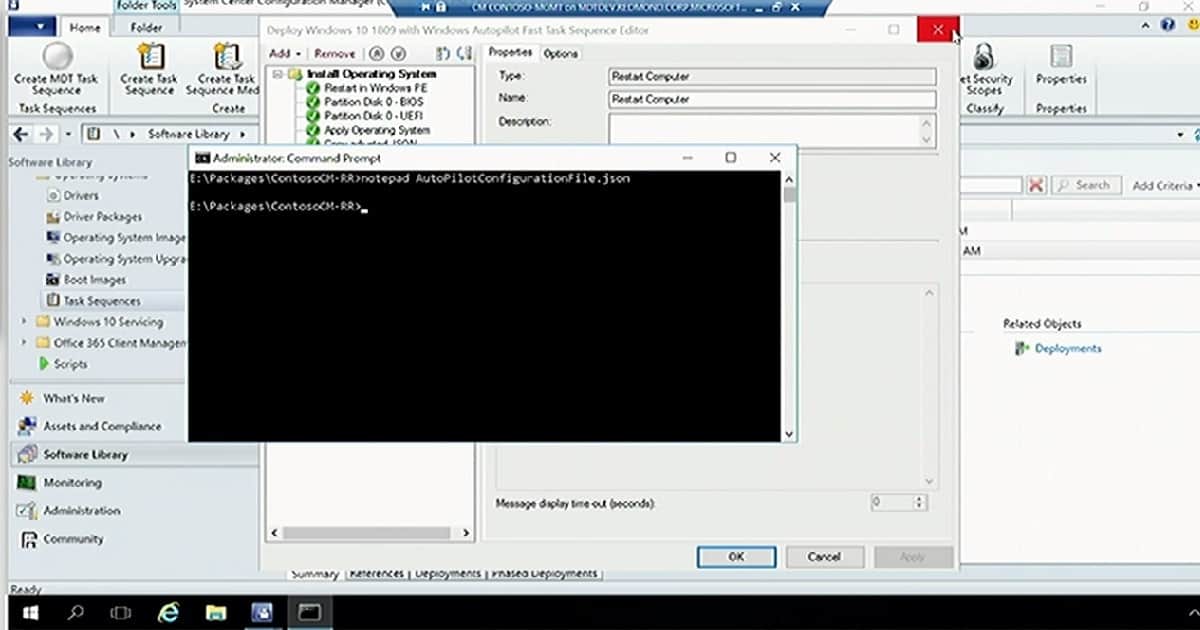Open What's New workspace
Image resolution: width=1200 pixels, height=630 pixels.
point(62,398)
